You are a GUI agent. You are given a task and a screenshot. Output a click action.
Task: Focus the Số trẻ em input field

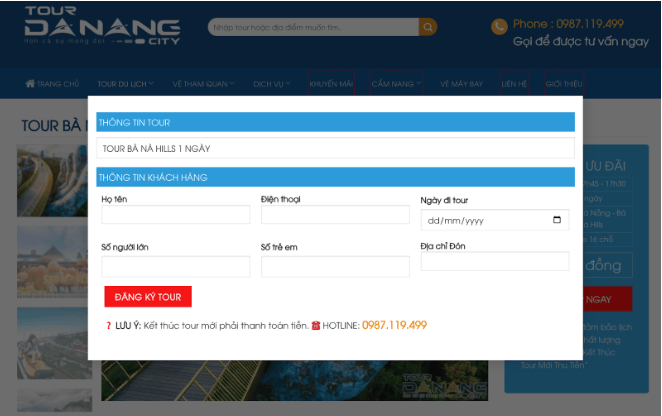pyautogui.click(x=335, y=267)
